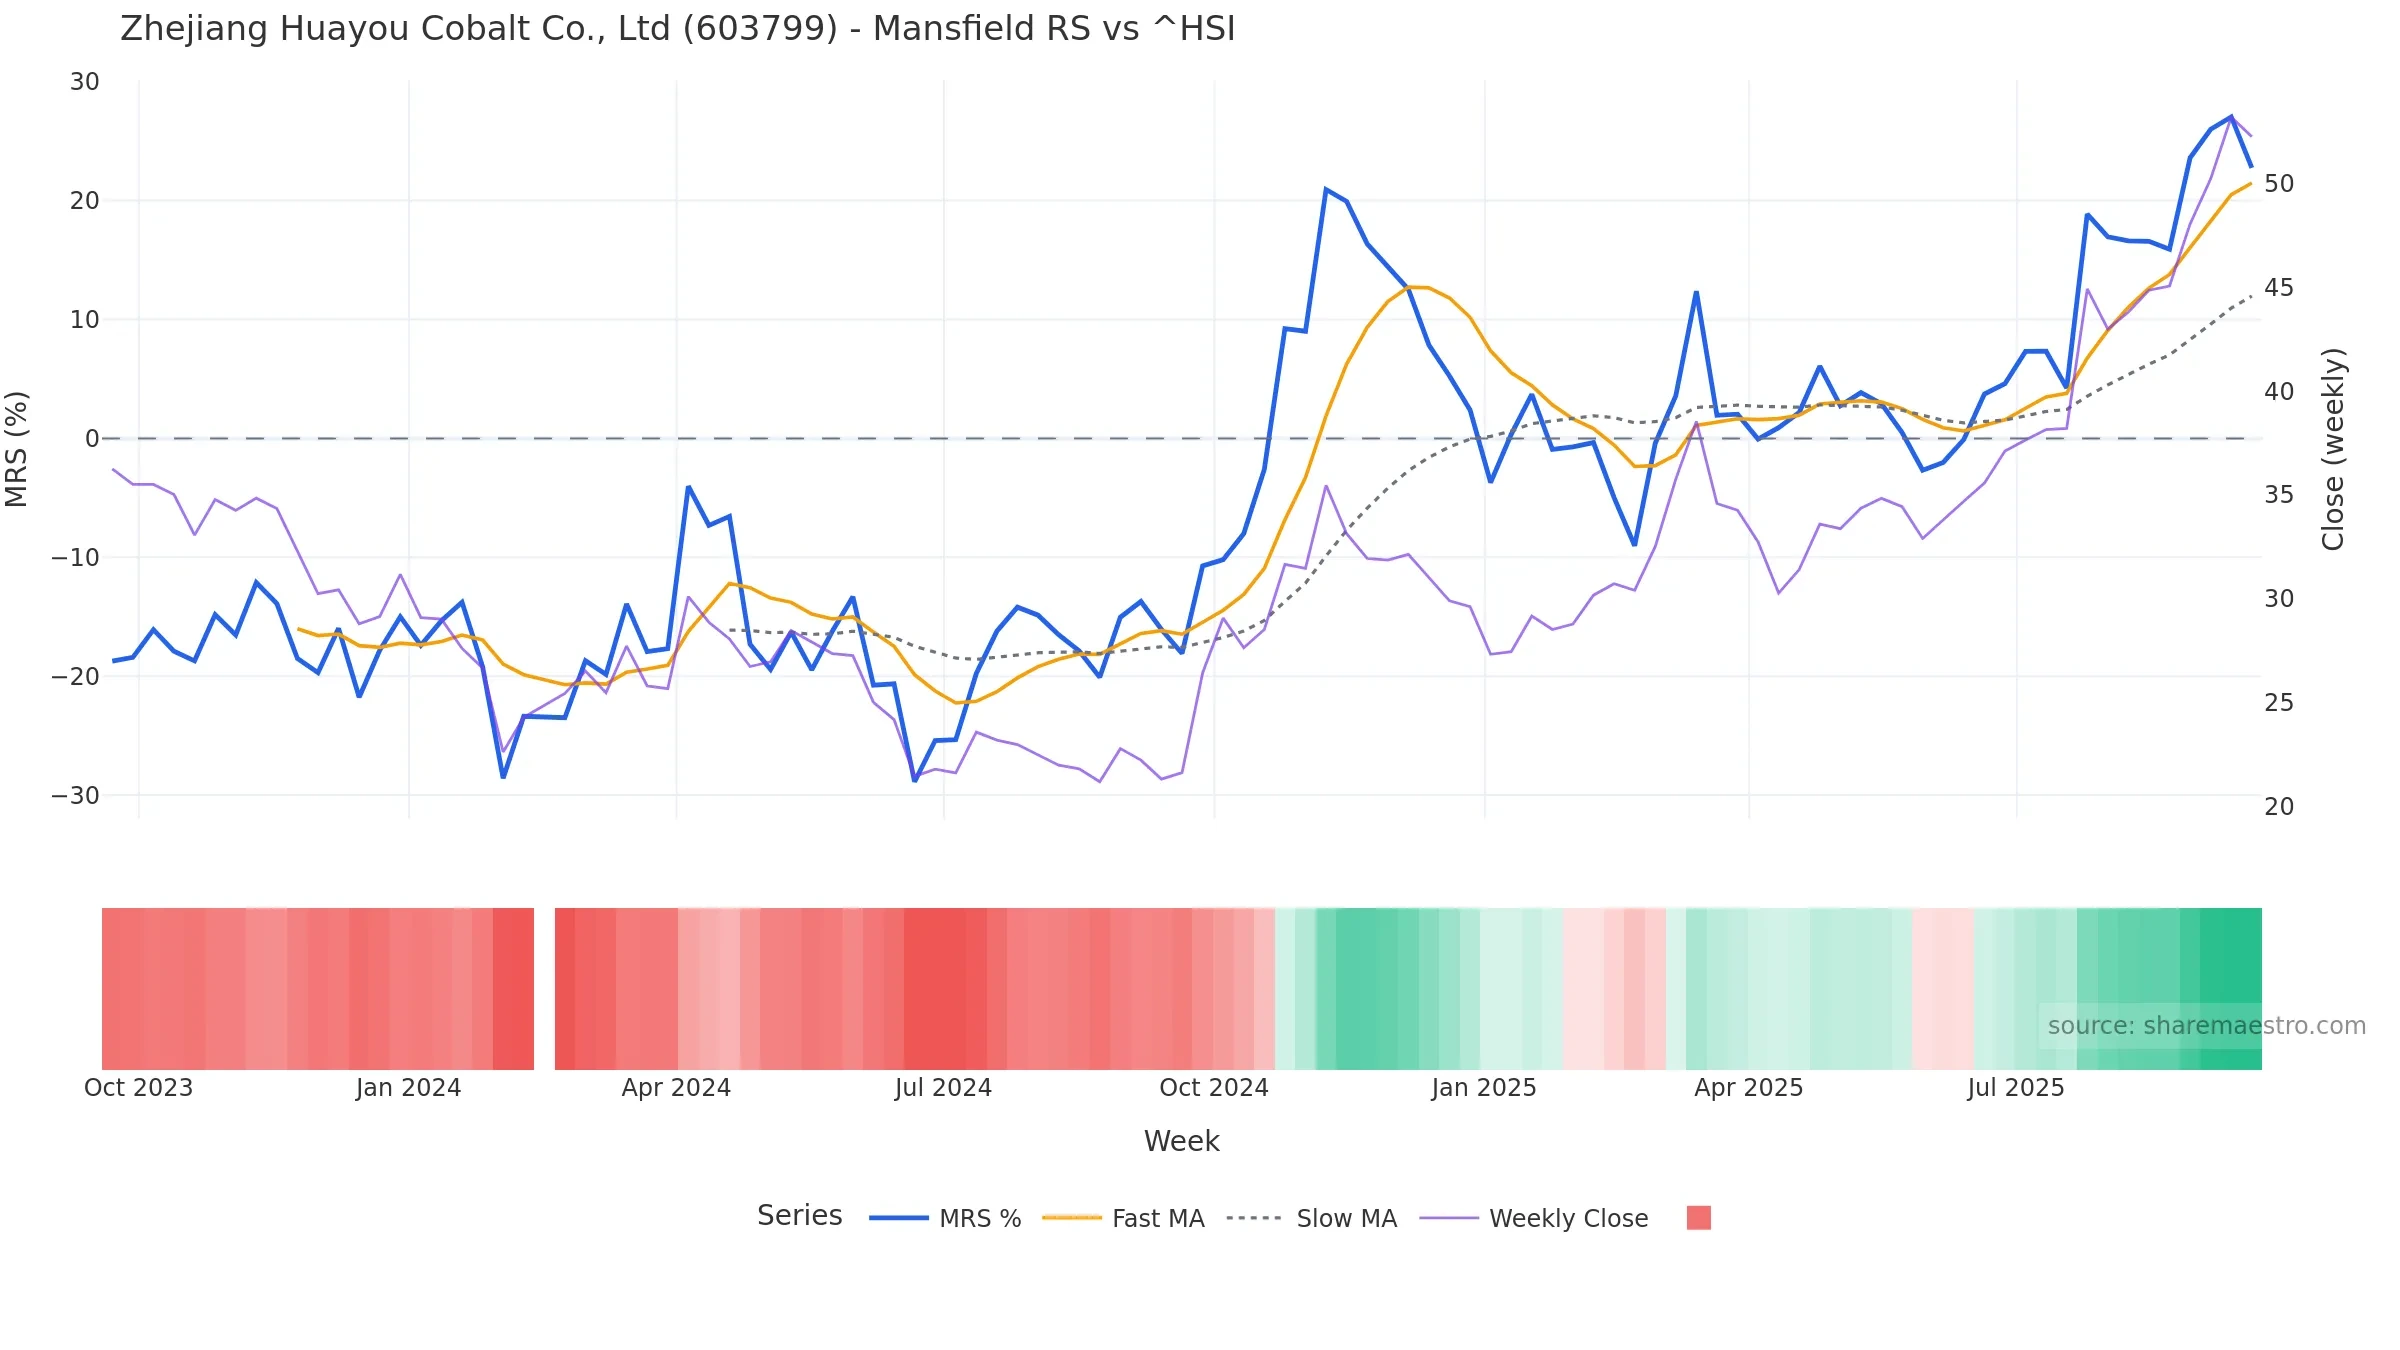Click the 'Jul 2024' x-axis label
2400x1350 pixels.
coord(943,1088)
